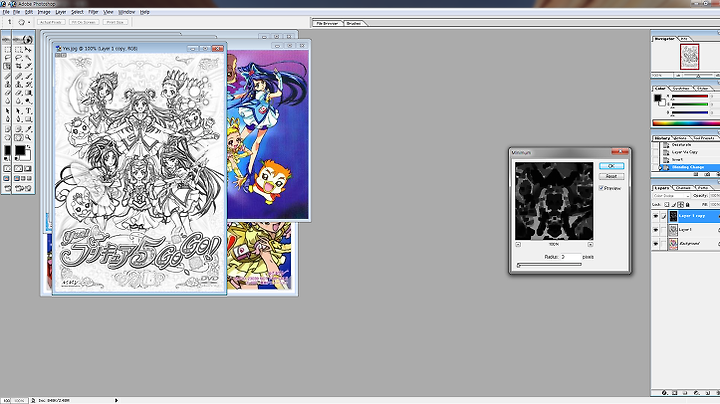Toggle Lock transparent pixels checkbox

(667, 204)
